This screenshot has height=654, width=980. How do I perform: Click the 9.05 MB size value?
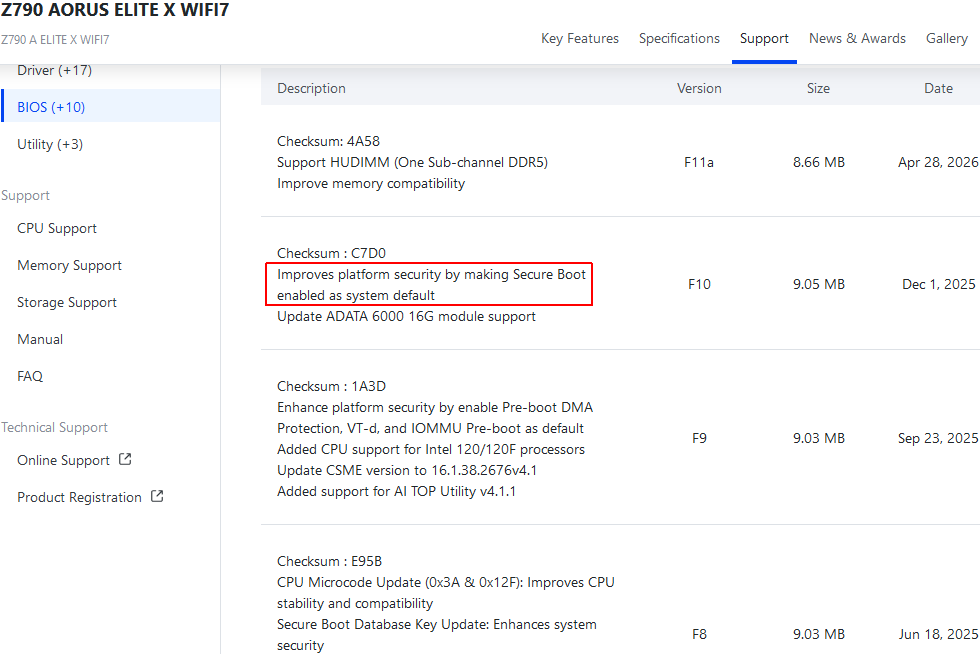819,284
